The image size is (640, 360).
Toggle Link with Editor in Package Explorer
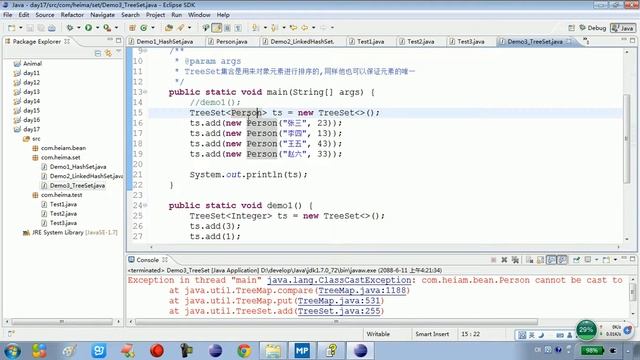click(108, 53)
